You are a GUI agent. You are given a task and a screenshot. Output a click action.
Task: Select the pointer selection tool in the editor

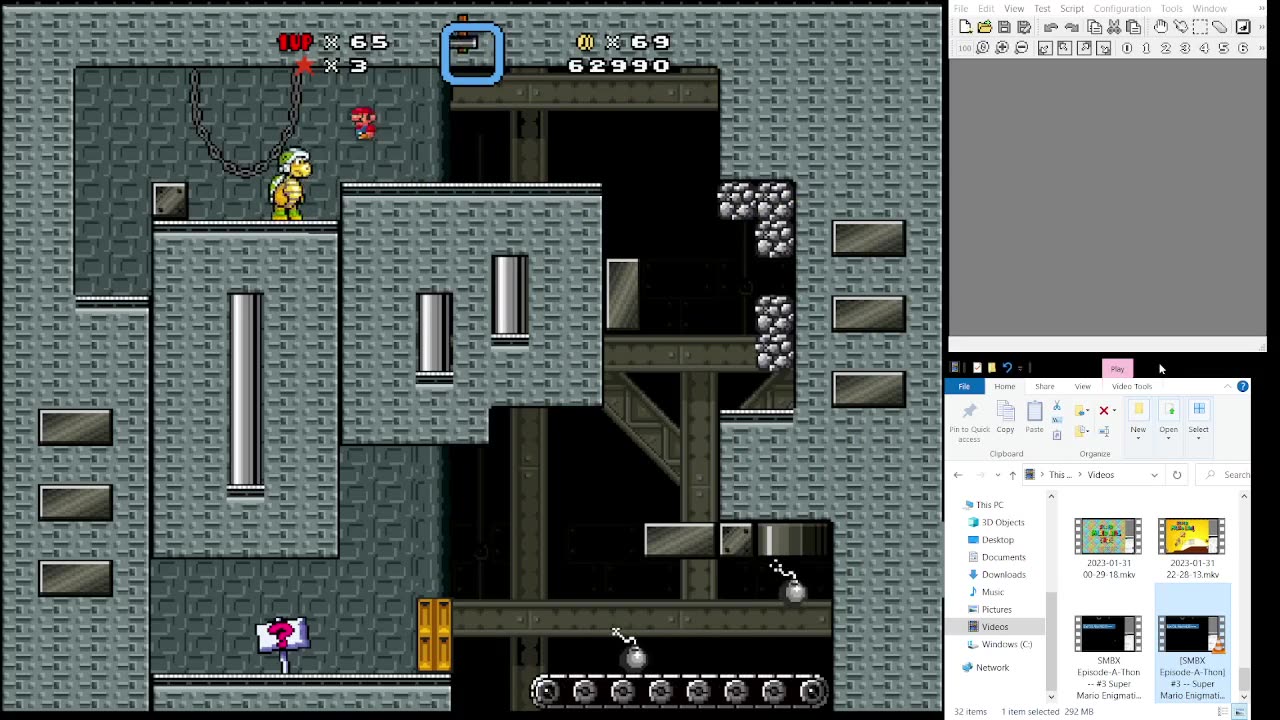tap(1181, 26)
